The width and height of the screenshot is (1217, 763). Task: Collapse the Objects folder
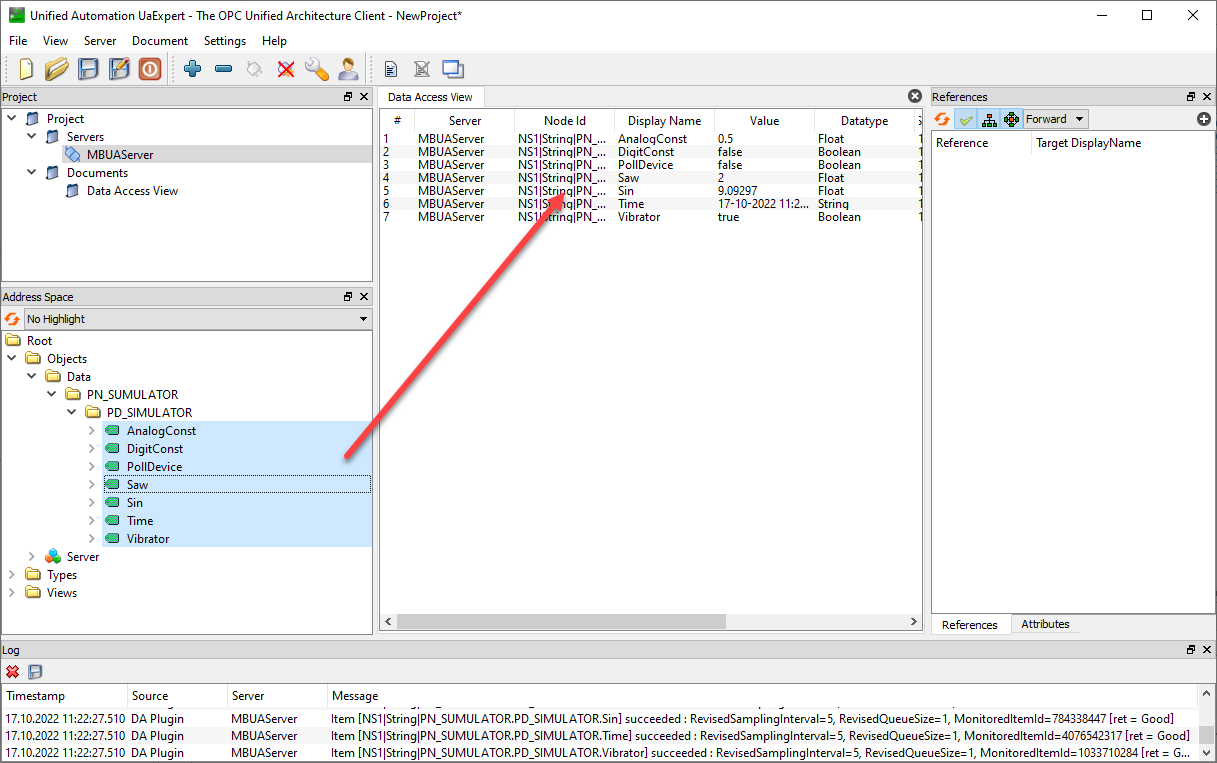click(x=12, y=359)
